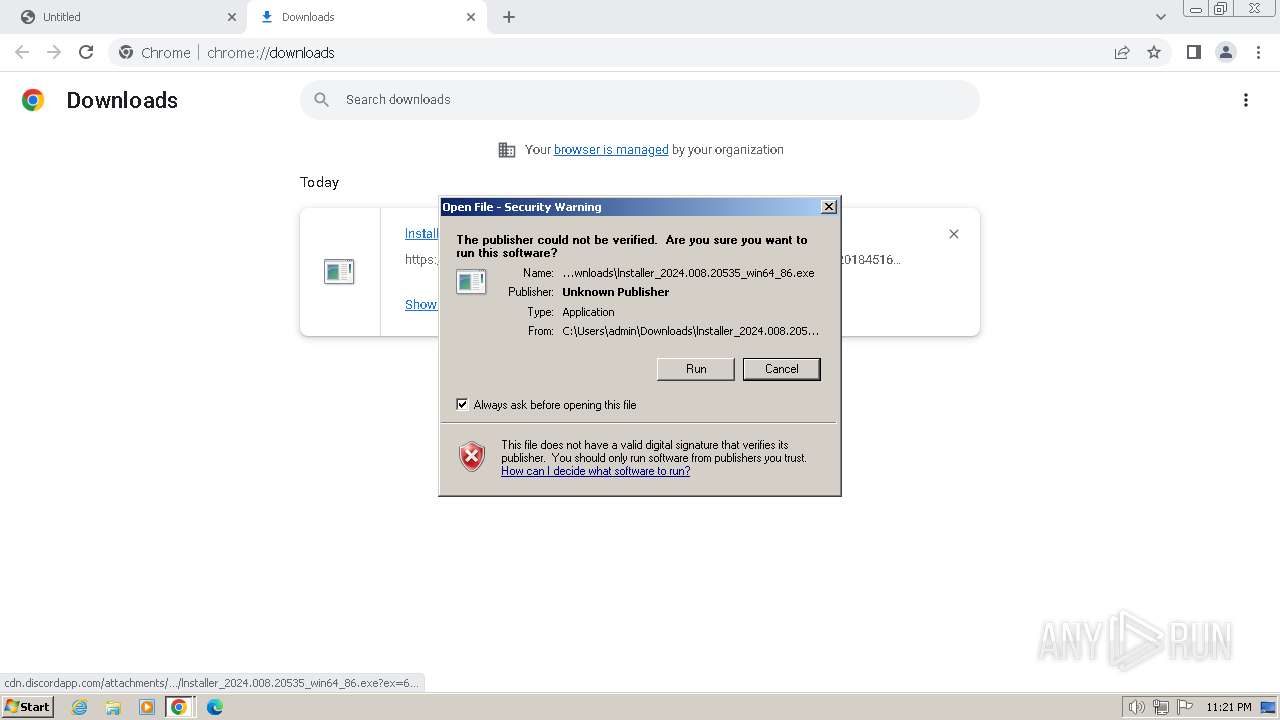This screenshot has height=720, width=1280.
Task: Uncheck Always ask before opening this file
Action: [462, 404]
